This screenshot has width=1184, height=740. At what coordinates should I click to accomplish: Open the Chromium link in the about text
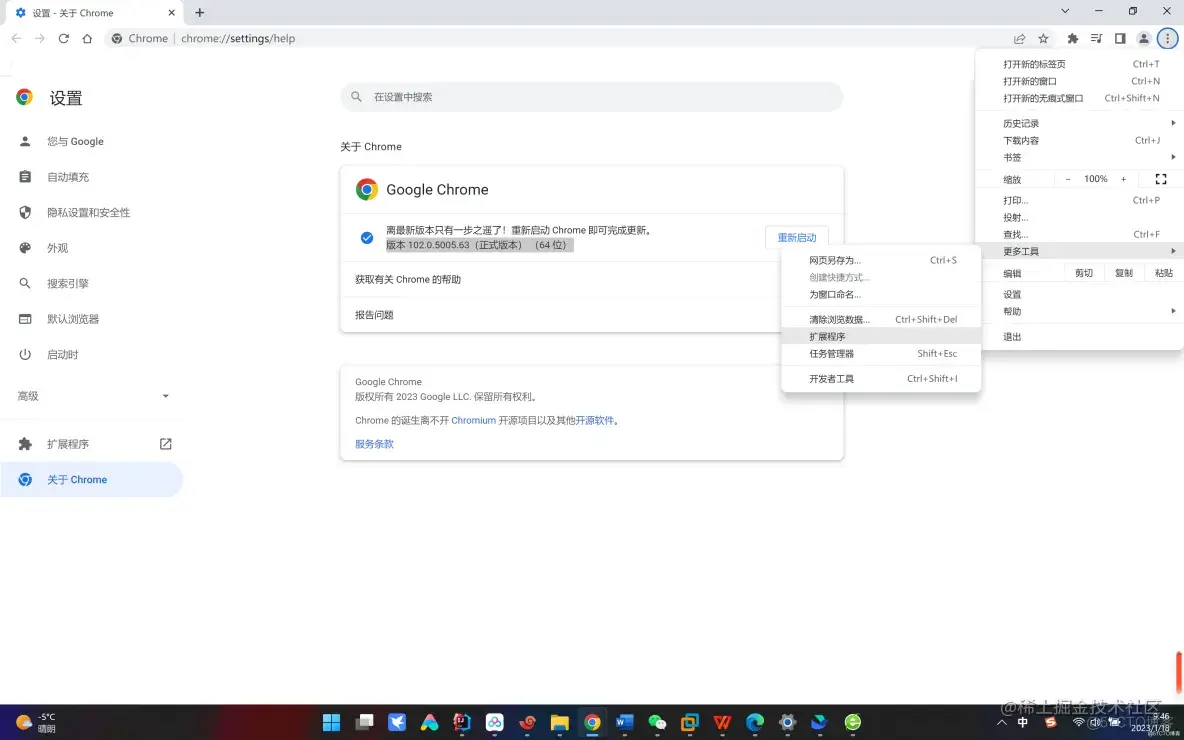[473, 420]
